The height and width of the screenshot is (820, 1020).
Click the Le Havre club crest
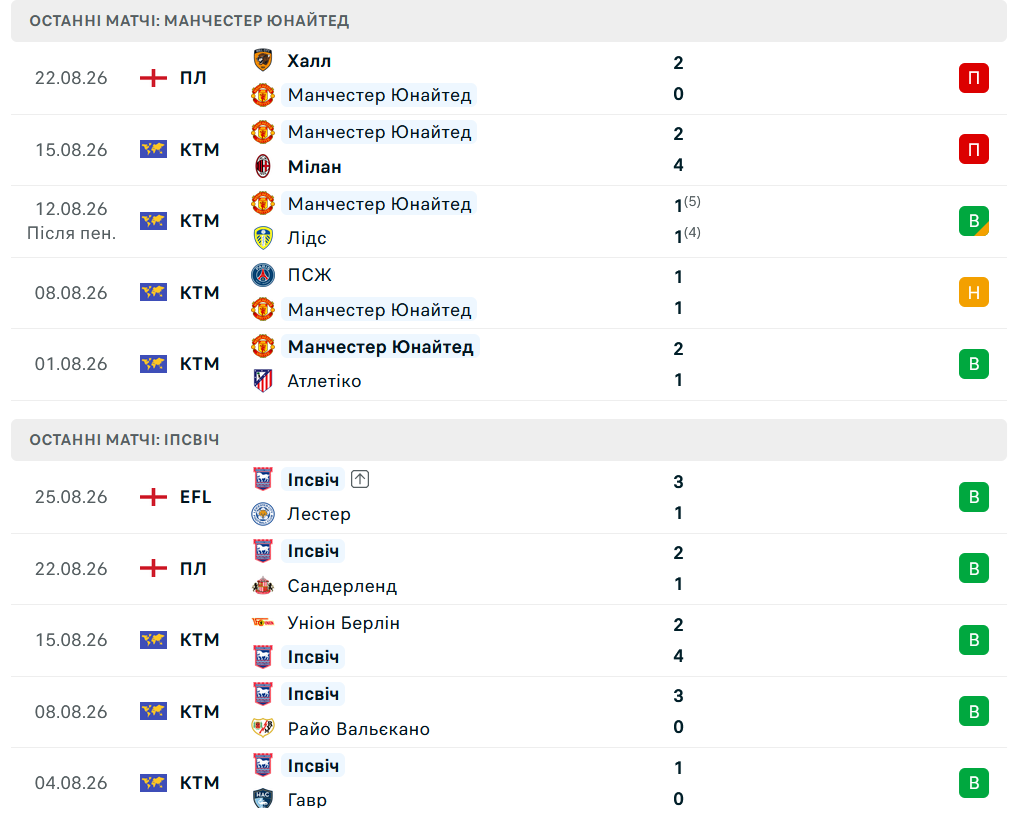(263, 799)
